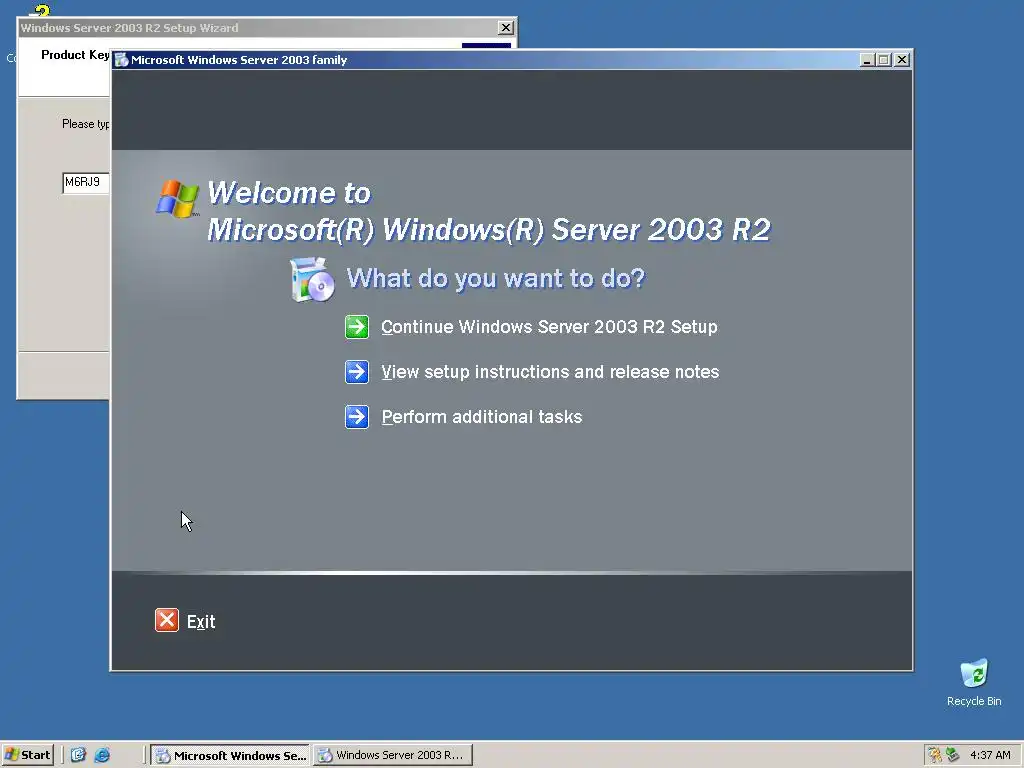Switch to Windows Server 2003 R... taskbar button
This screenshot has height=768, width=1024.
(392, 755)
